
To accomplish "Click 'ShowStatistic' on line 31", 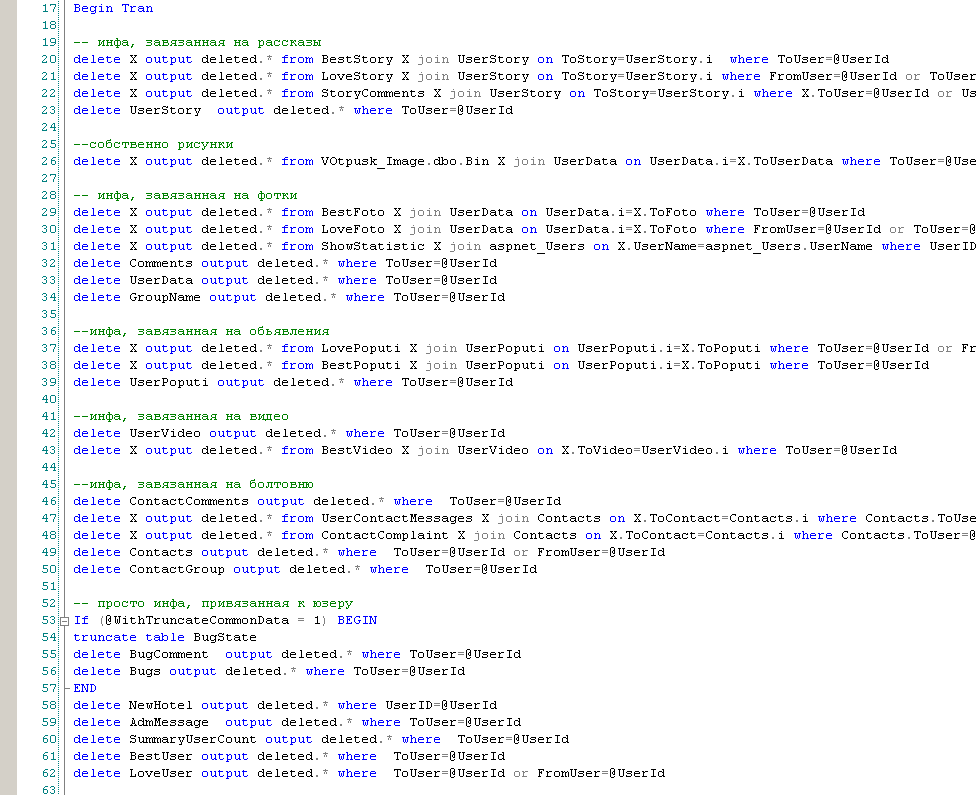I will pos(373,247).
